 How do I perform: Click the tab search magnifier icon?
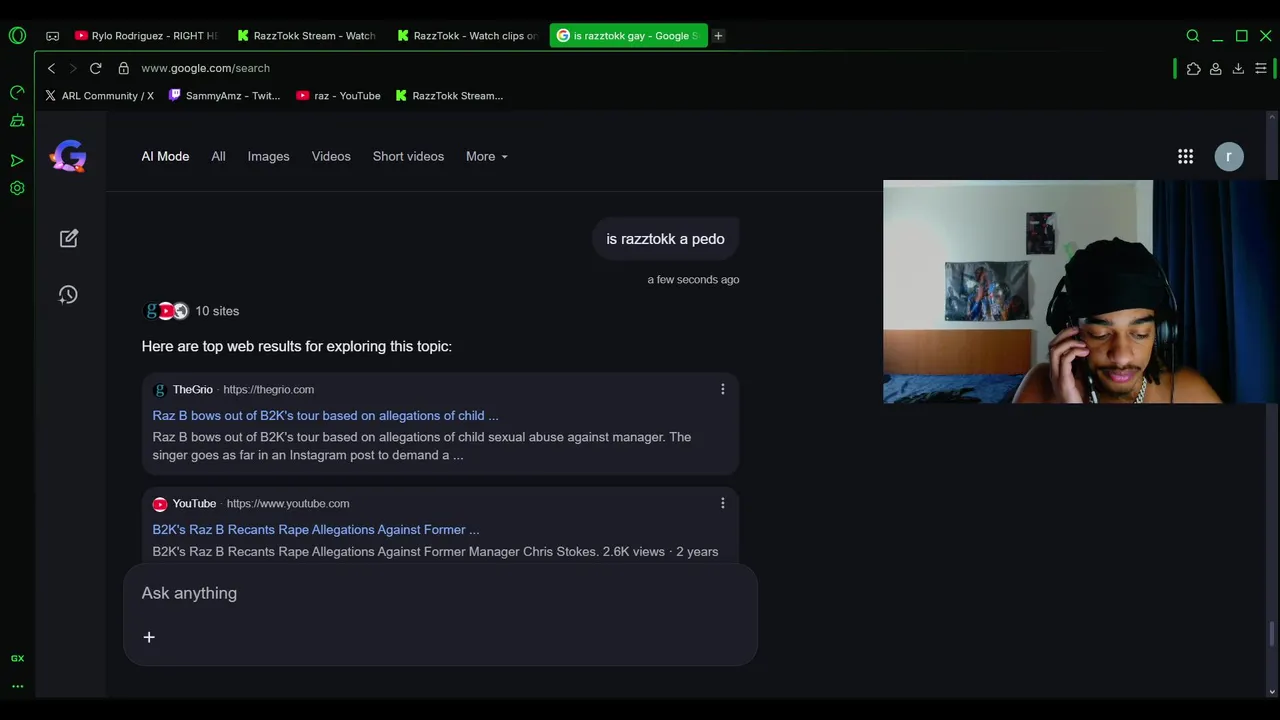[1193, 36]
